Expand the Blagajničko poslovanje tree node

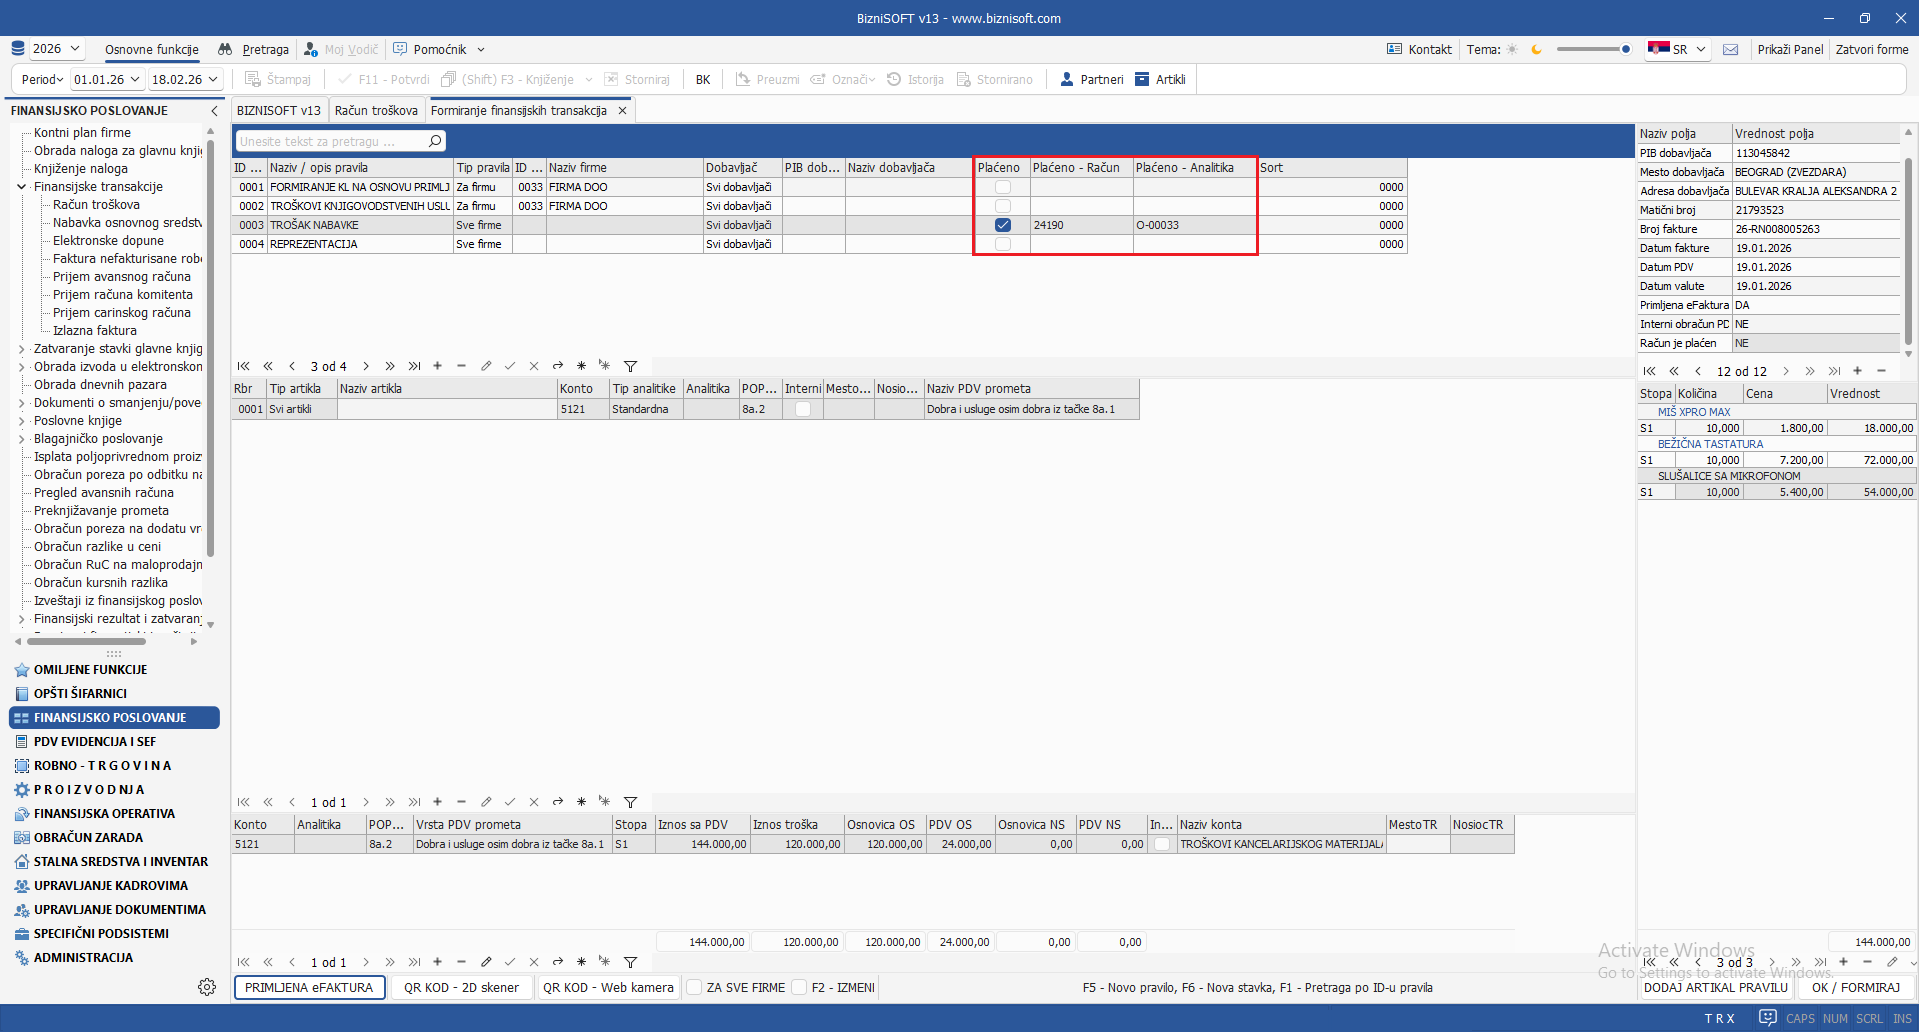22,439
